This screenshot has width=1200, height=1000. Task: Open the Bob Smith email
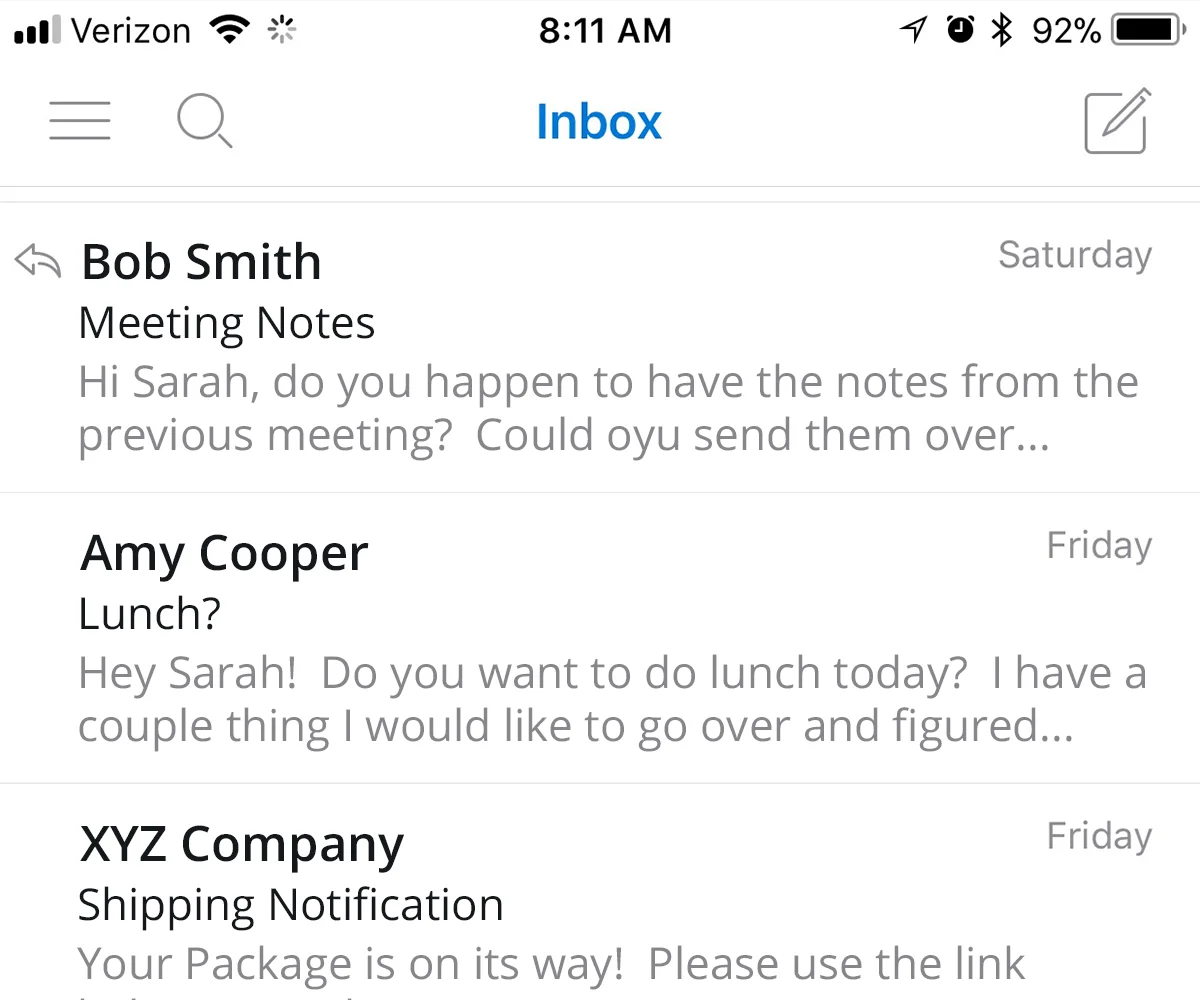coord(600,347)
